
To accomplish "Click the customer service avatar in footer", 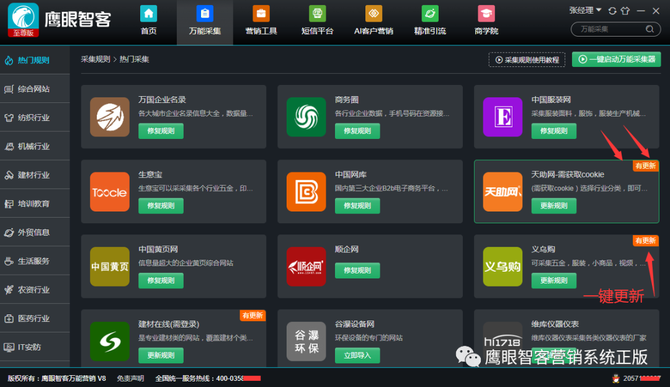I will tap(616, 378).
